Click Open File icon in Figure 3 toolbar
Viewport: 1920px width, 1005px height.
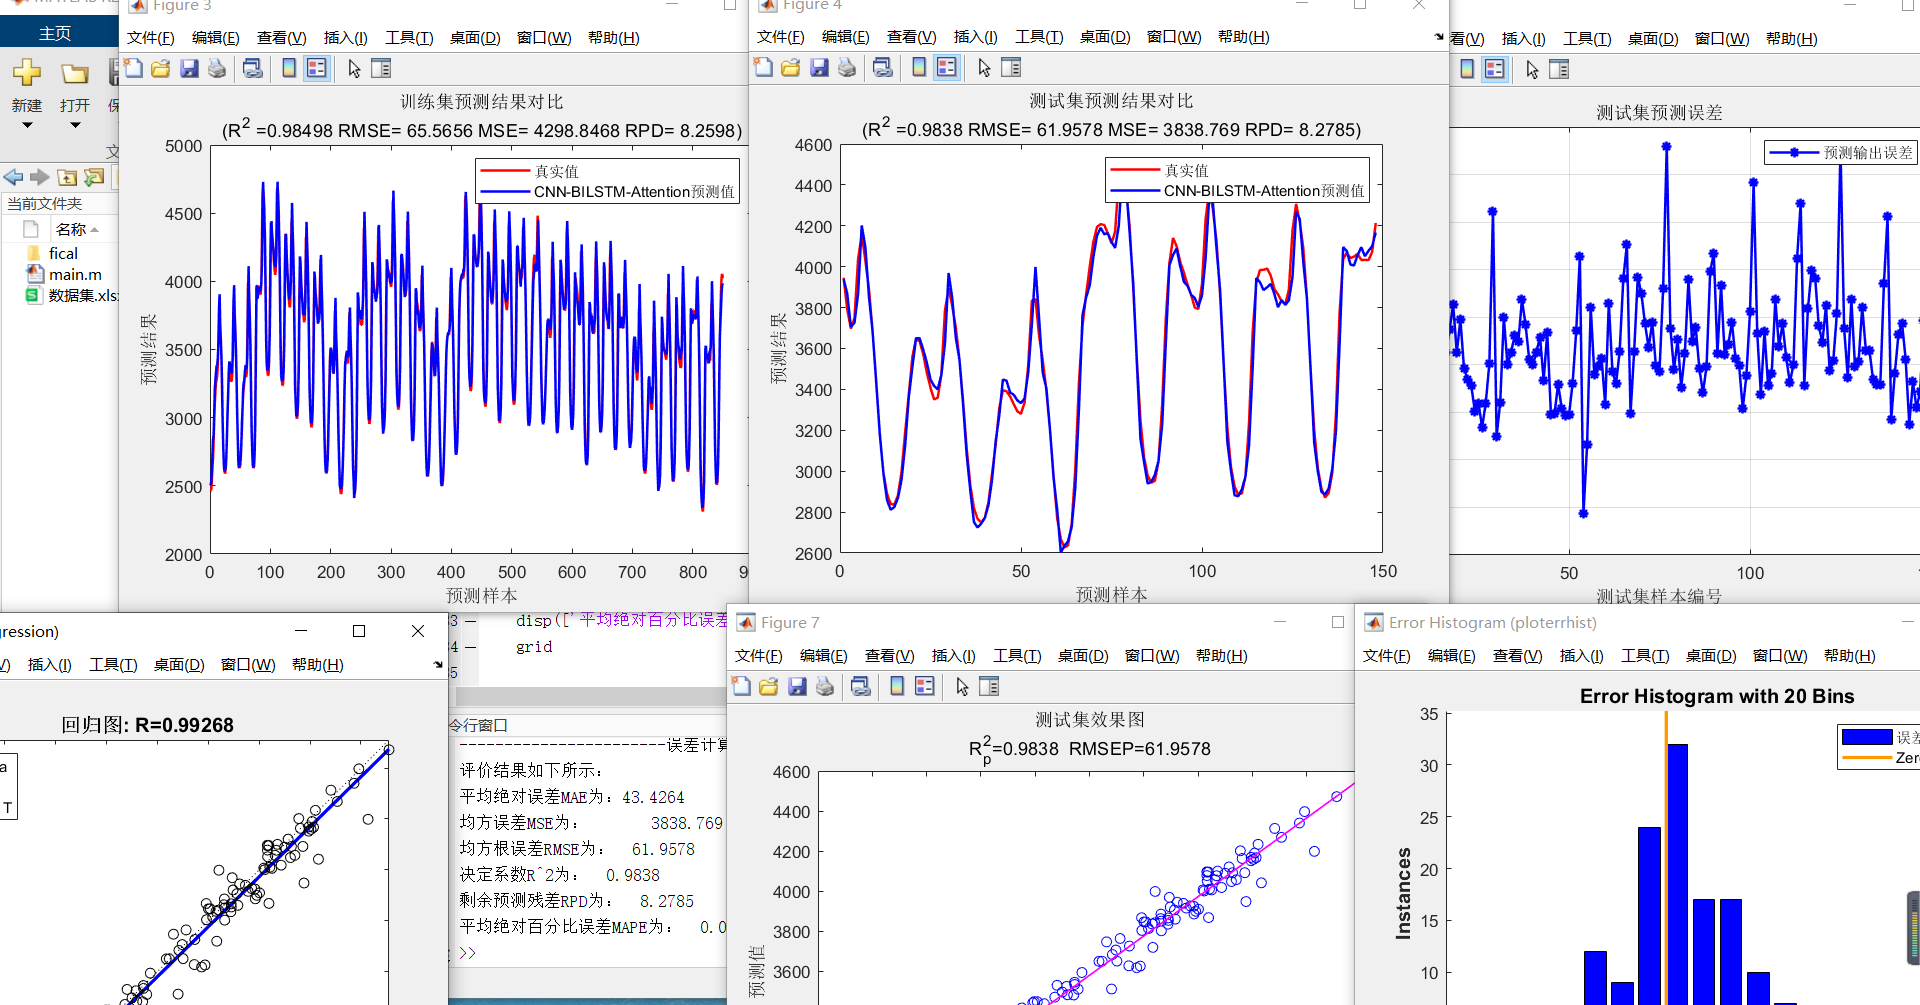click(161, 69)
